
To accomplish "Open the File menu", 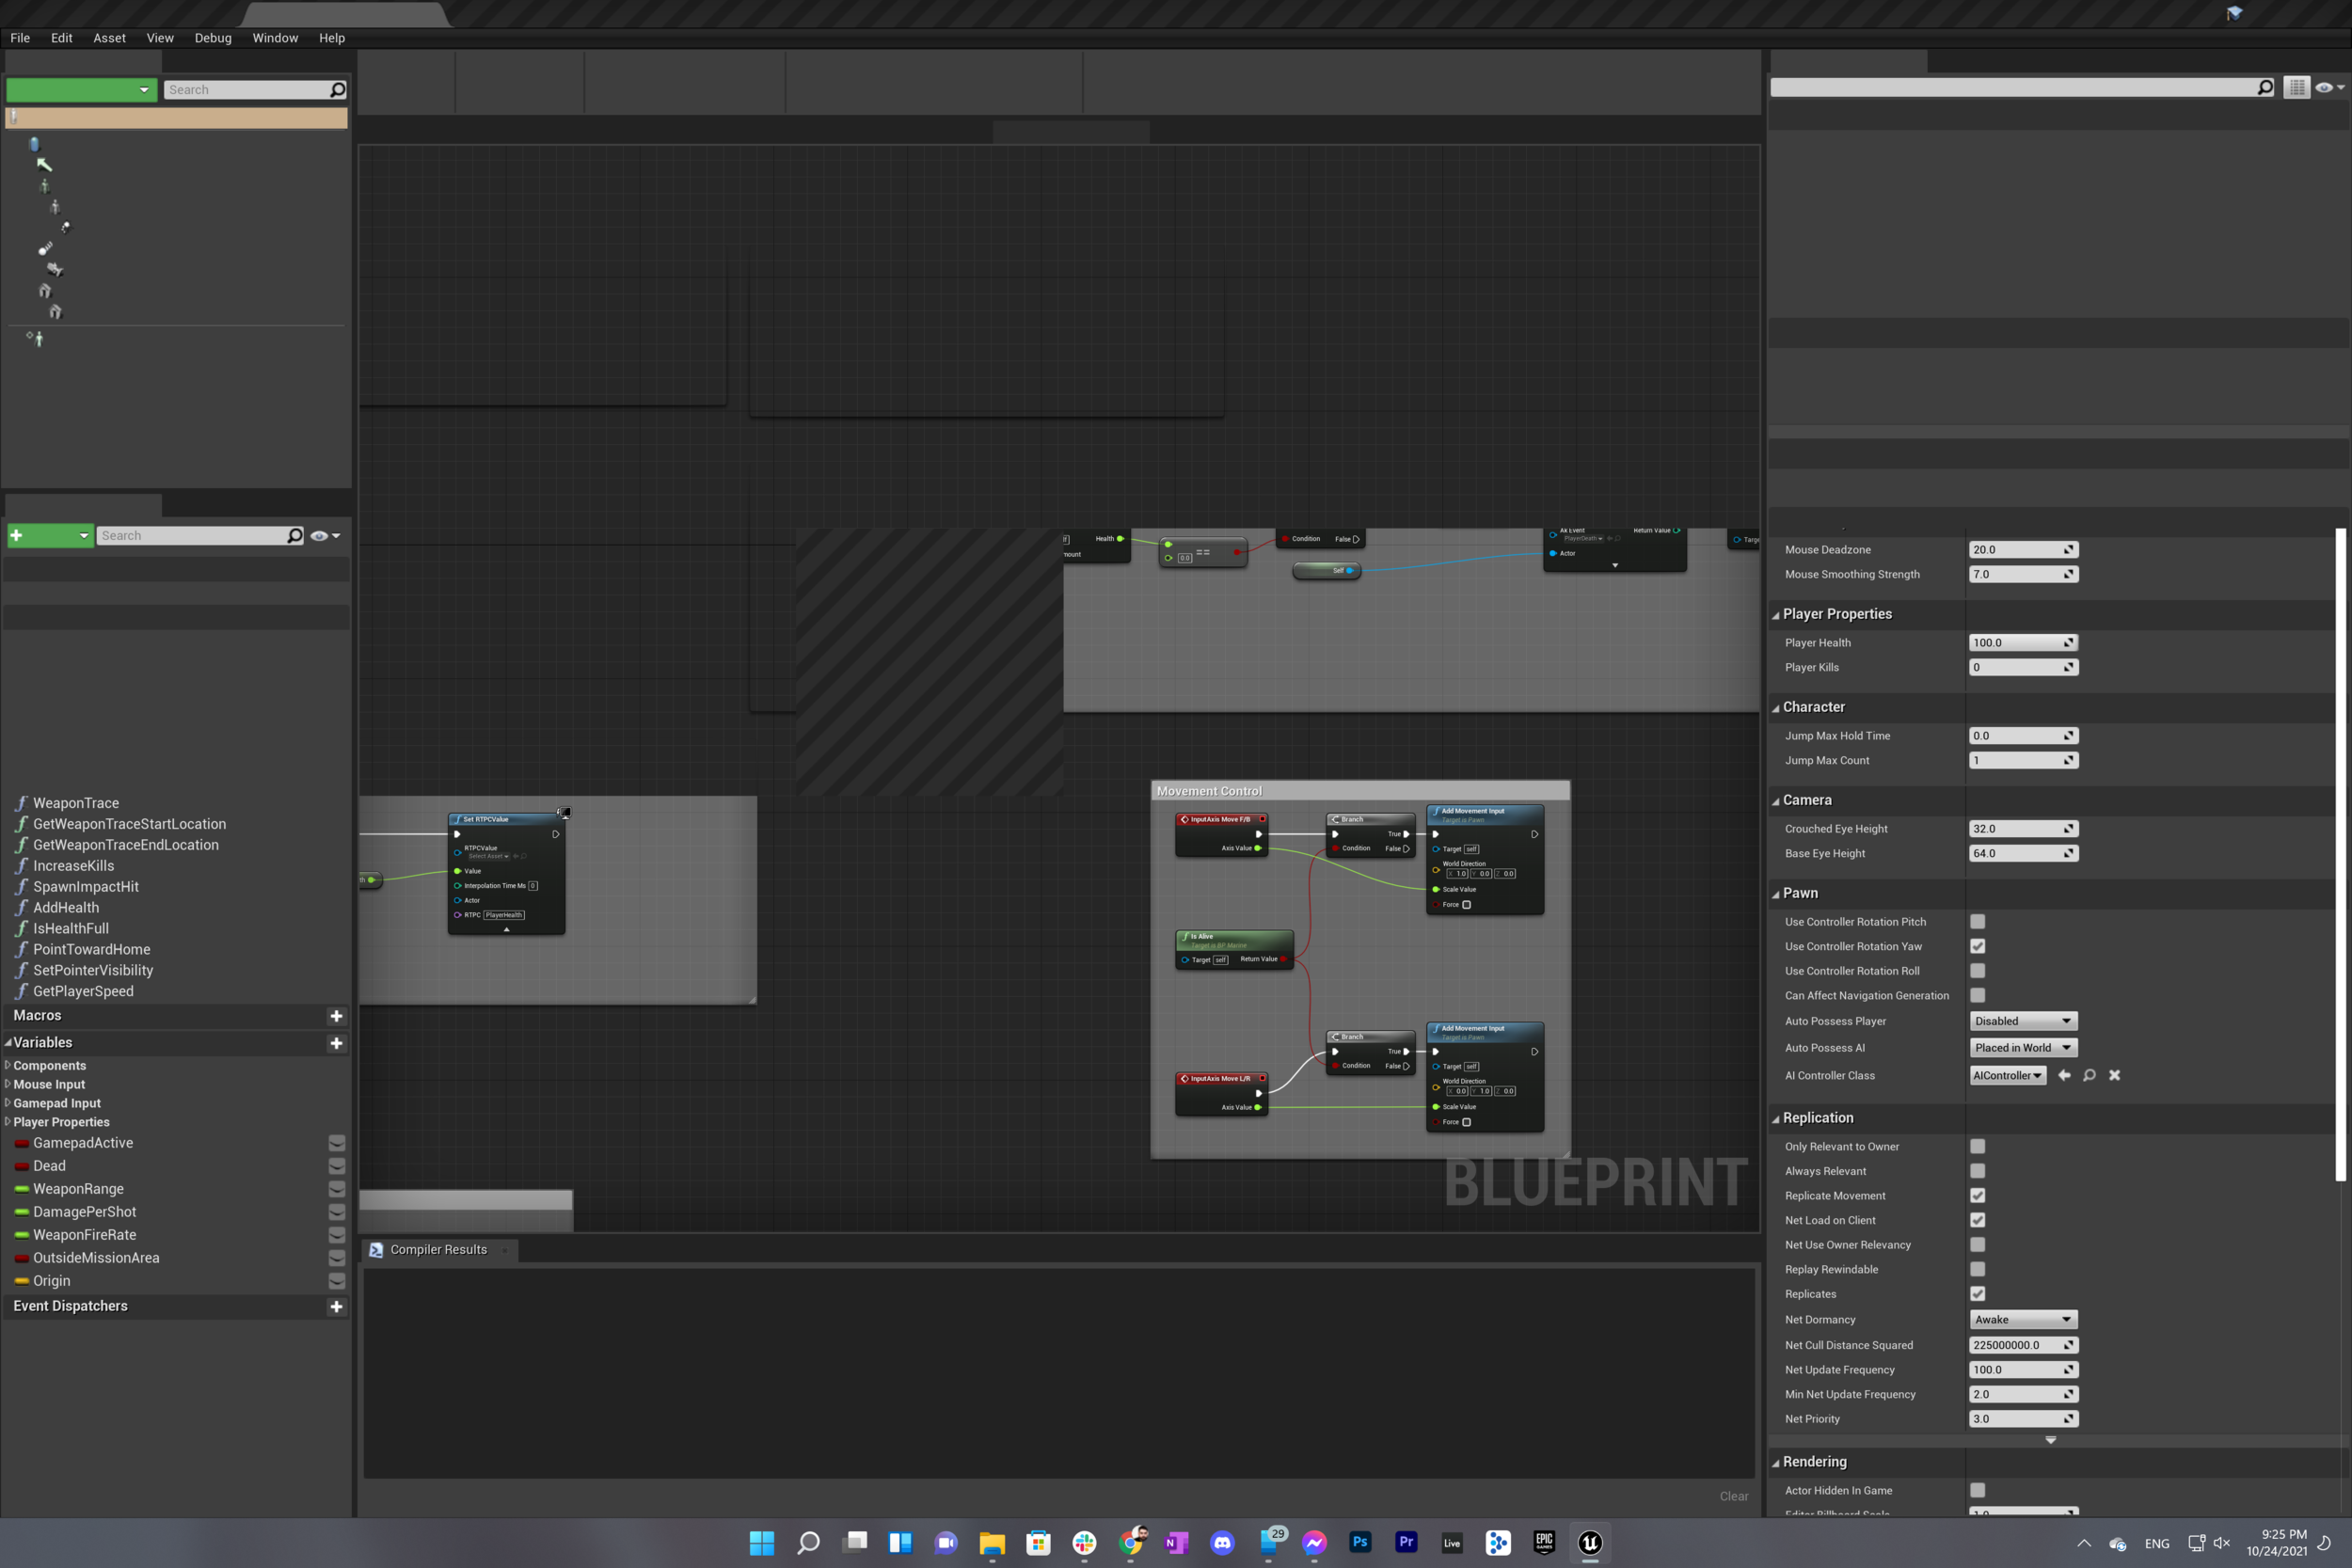I will (20, 38).
